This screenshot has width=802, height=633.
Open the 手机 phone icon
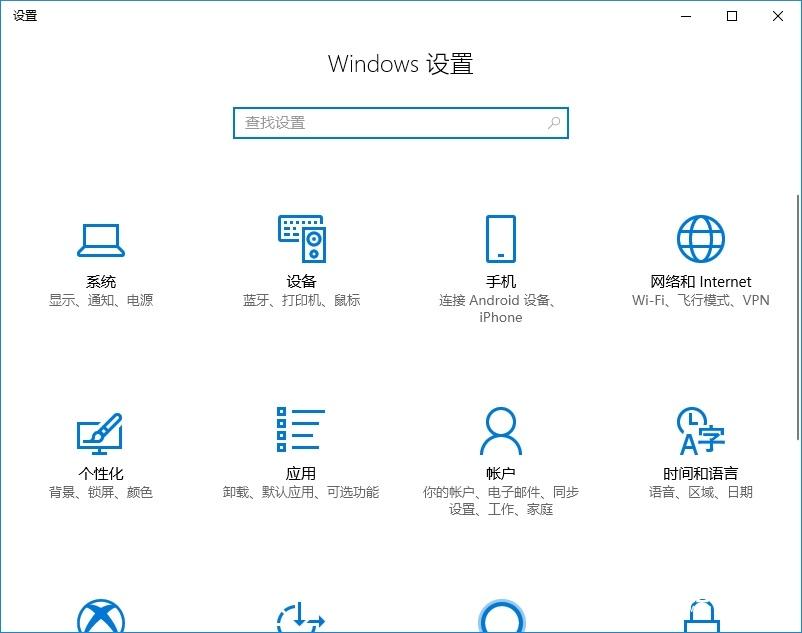501,239
